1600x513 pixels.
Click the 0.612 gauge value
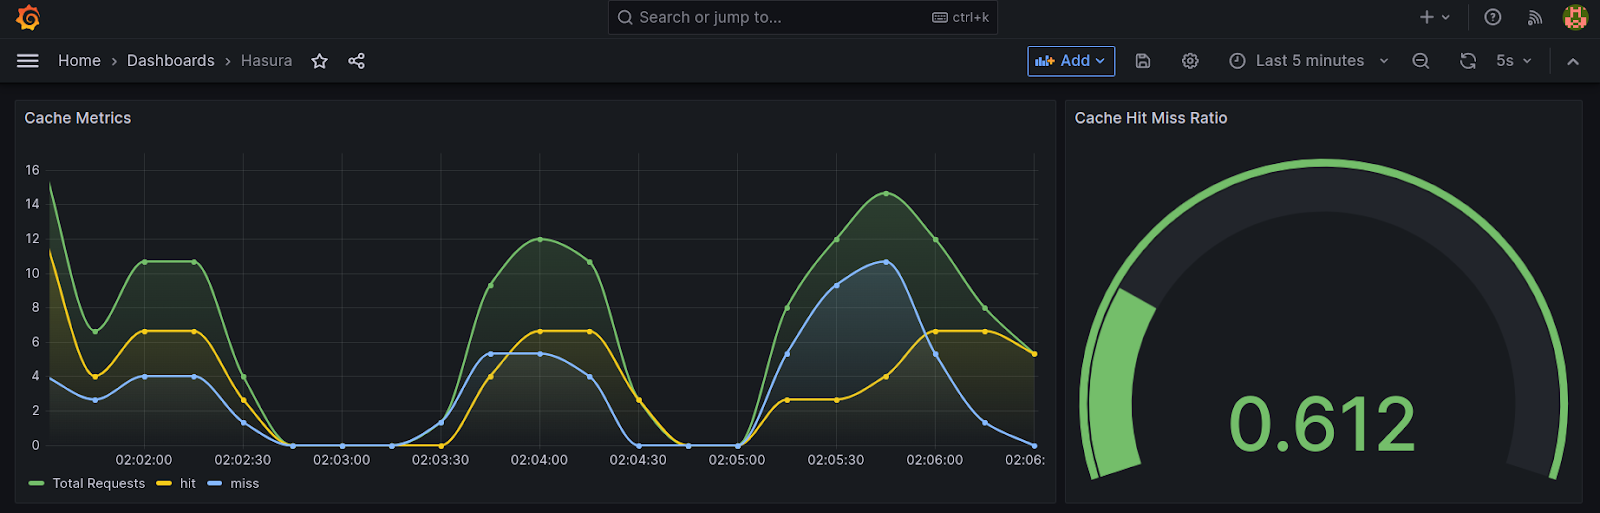[1322, 424]
